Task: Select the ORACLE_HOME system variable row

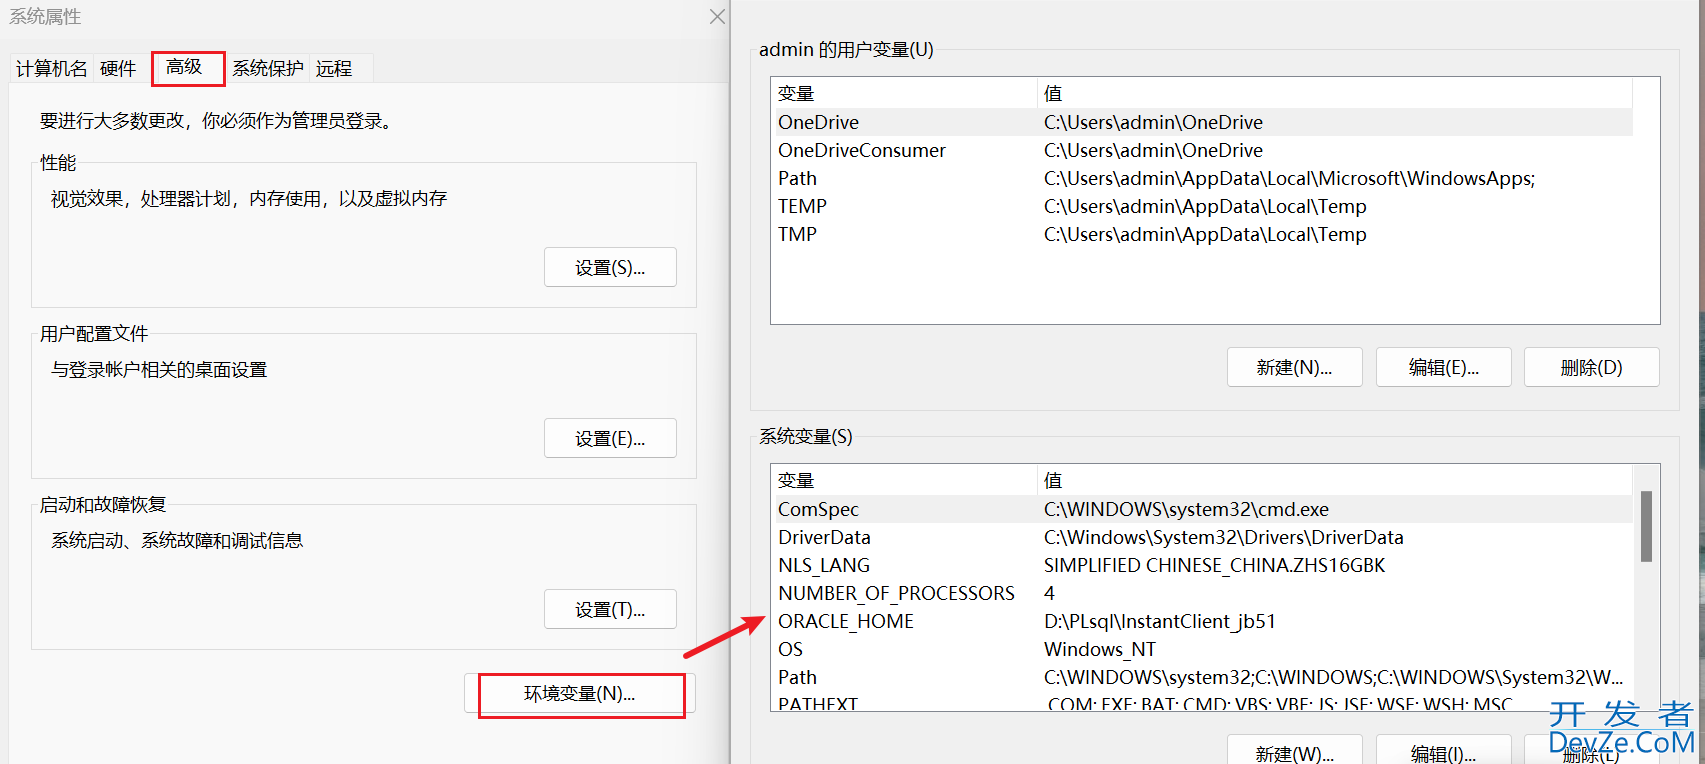Action: tap(1203, 621)
